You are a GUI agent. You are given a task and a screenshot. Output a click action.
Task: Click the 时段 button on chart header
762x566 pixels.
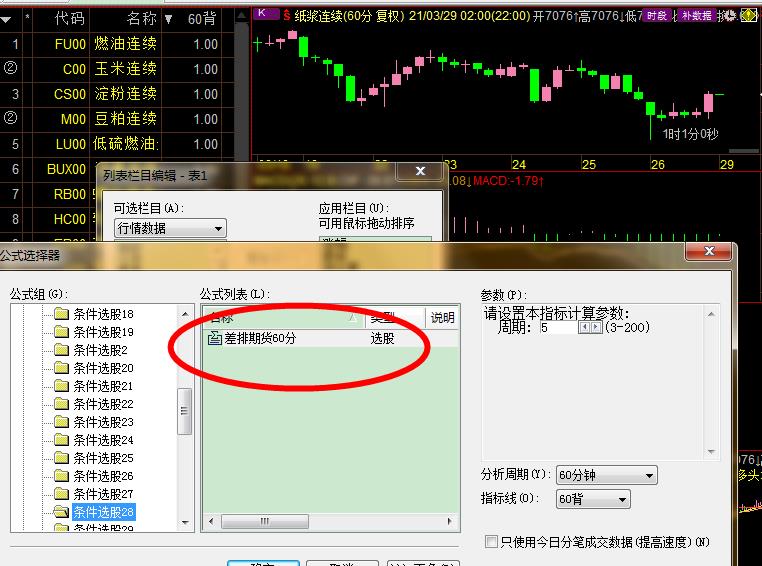click(x=657, y=16)
